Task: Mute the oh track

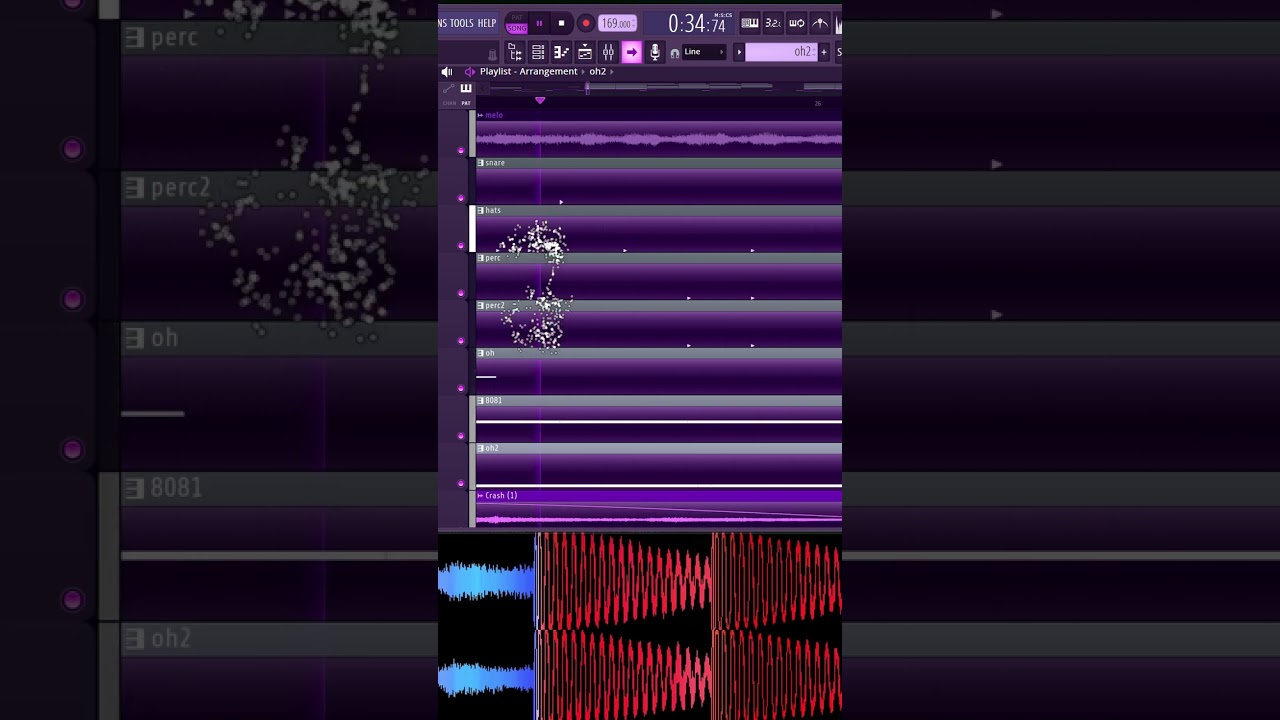Action: click(x=461, y=388)
